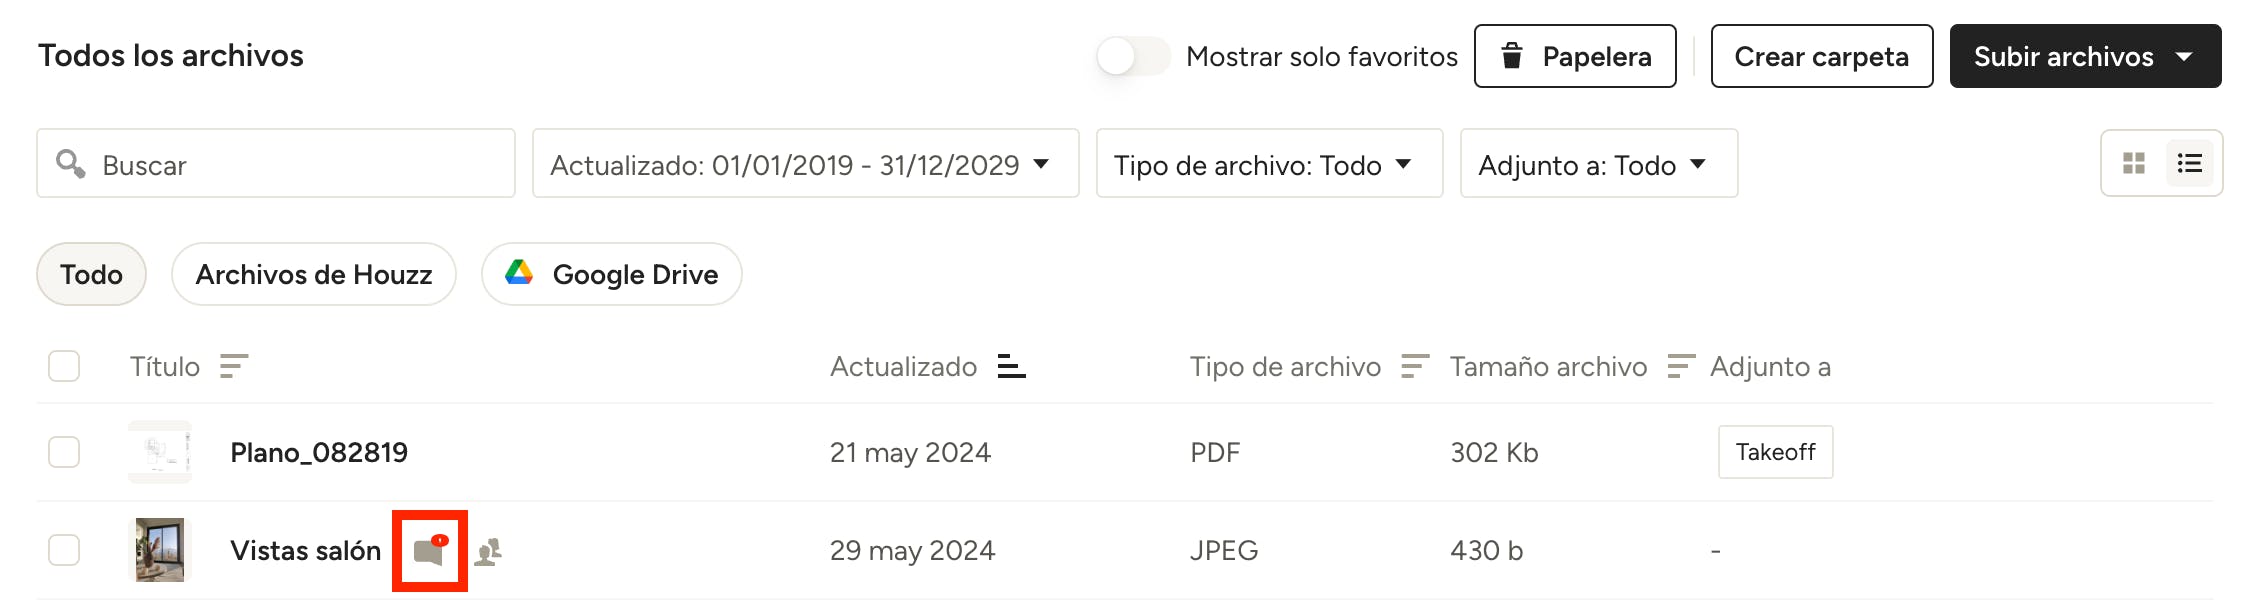Select the Archivos de Houzz tab
Viewport: 2248px width, 614px height.
tap(313, 274)
